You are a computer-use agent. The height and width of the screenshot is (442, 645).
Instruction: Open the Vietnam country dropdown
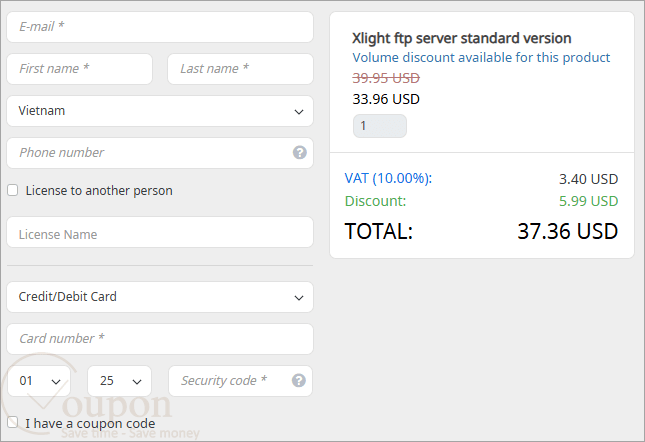pyautogui.click(x=160, y=111)
